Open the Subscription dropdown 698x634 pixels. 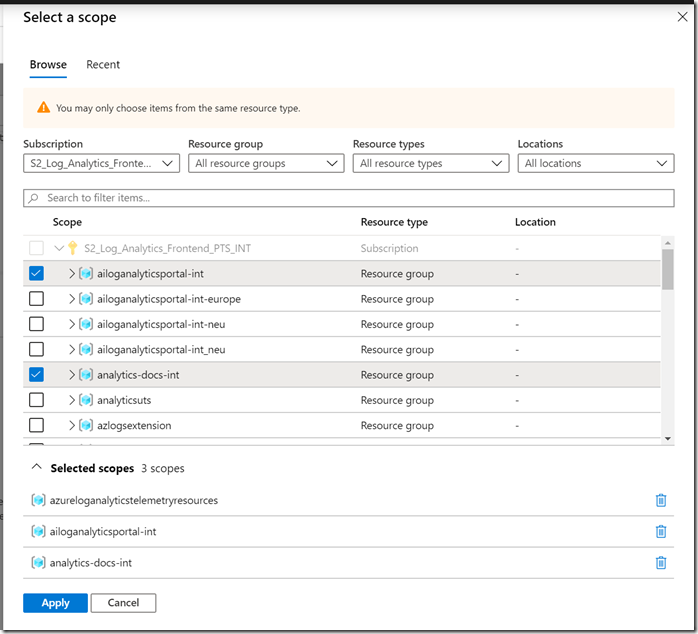(101, 163)
